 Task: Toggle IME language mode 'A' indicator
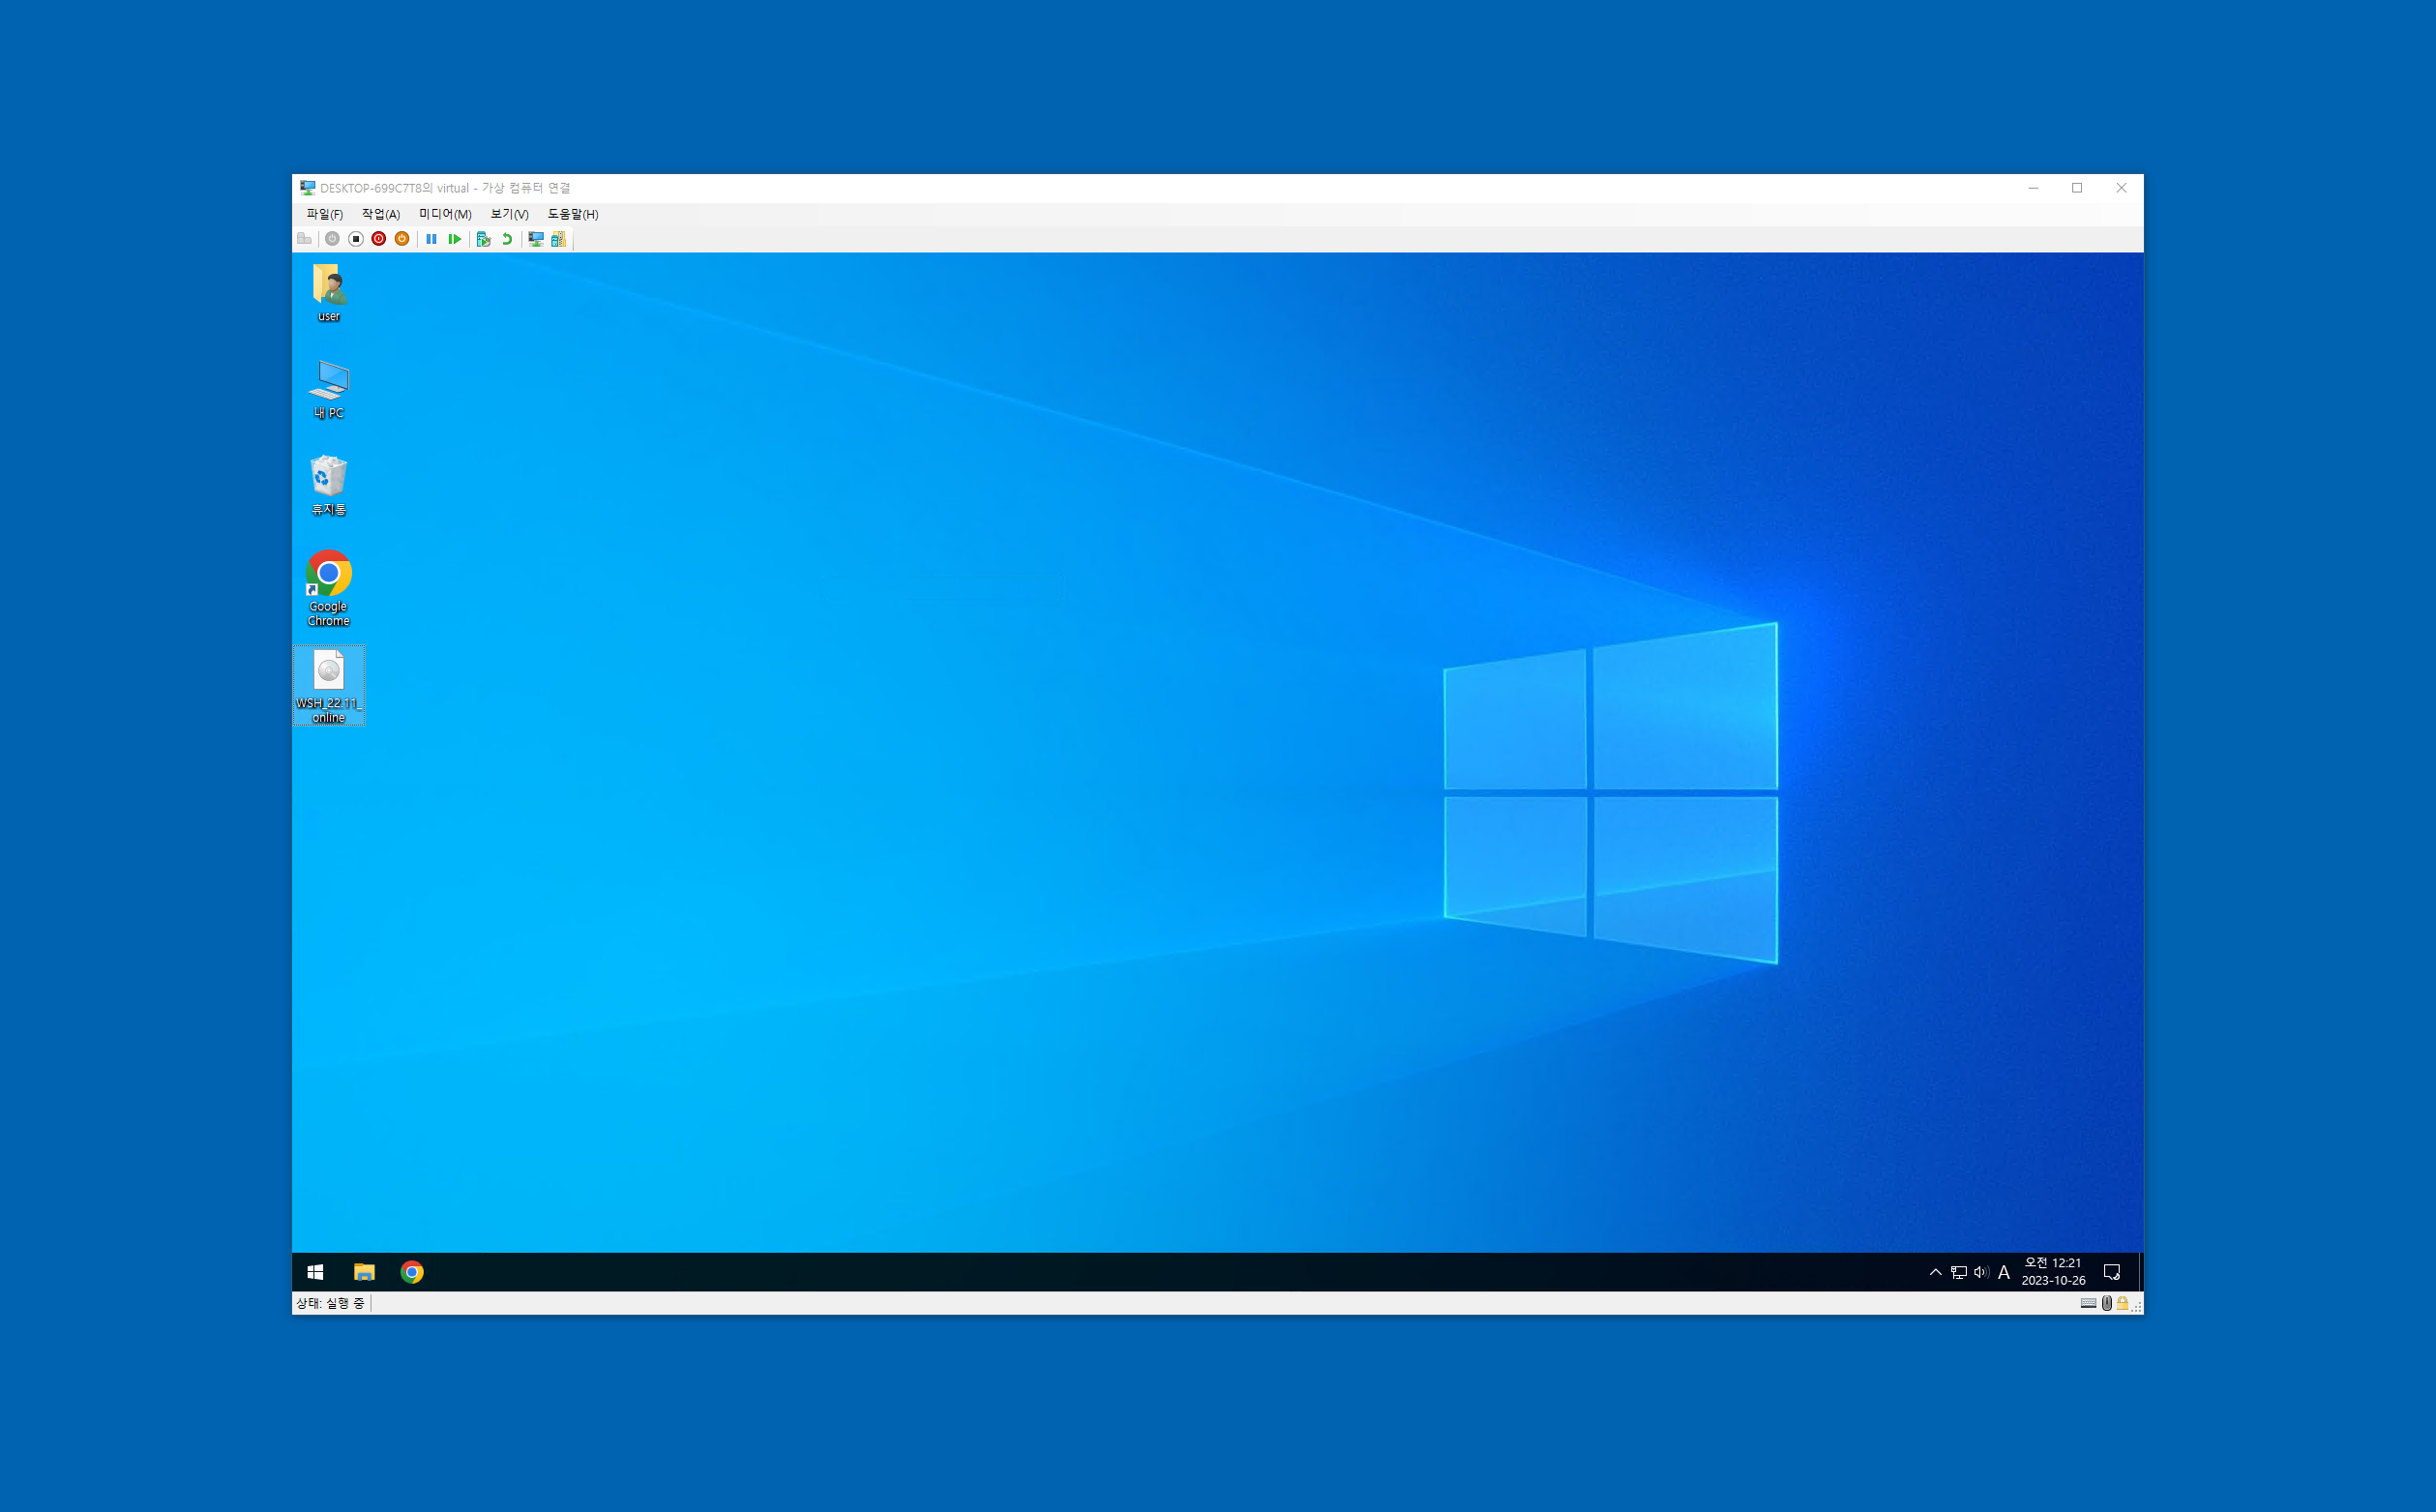[2004, 1272]
